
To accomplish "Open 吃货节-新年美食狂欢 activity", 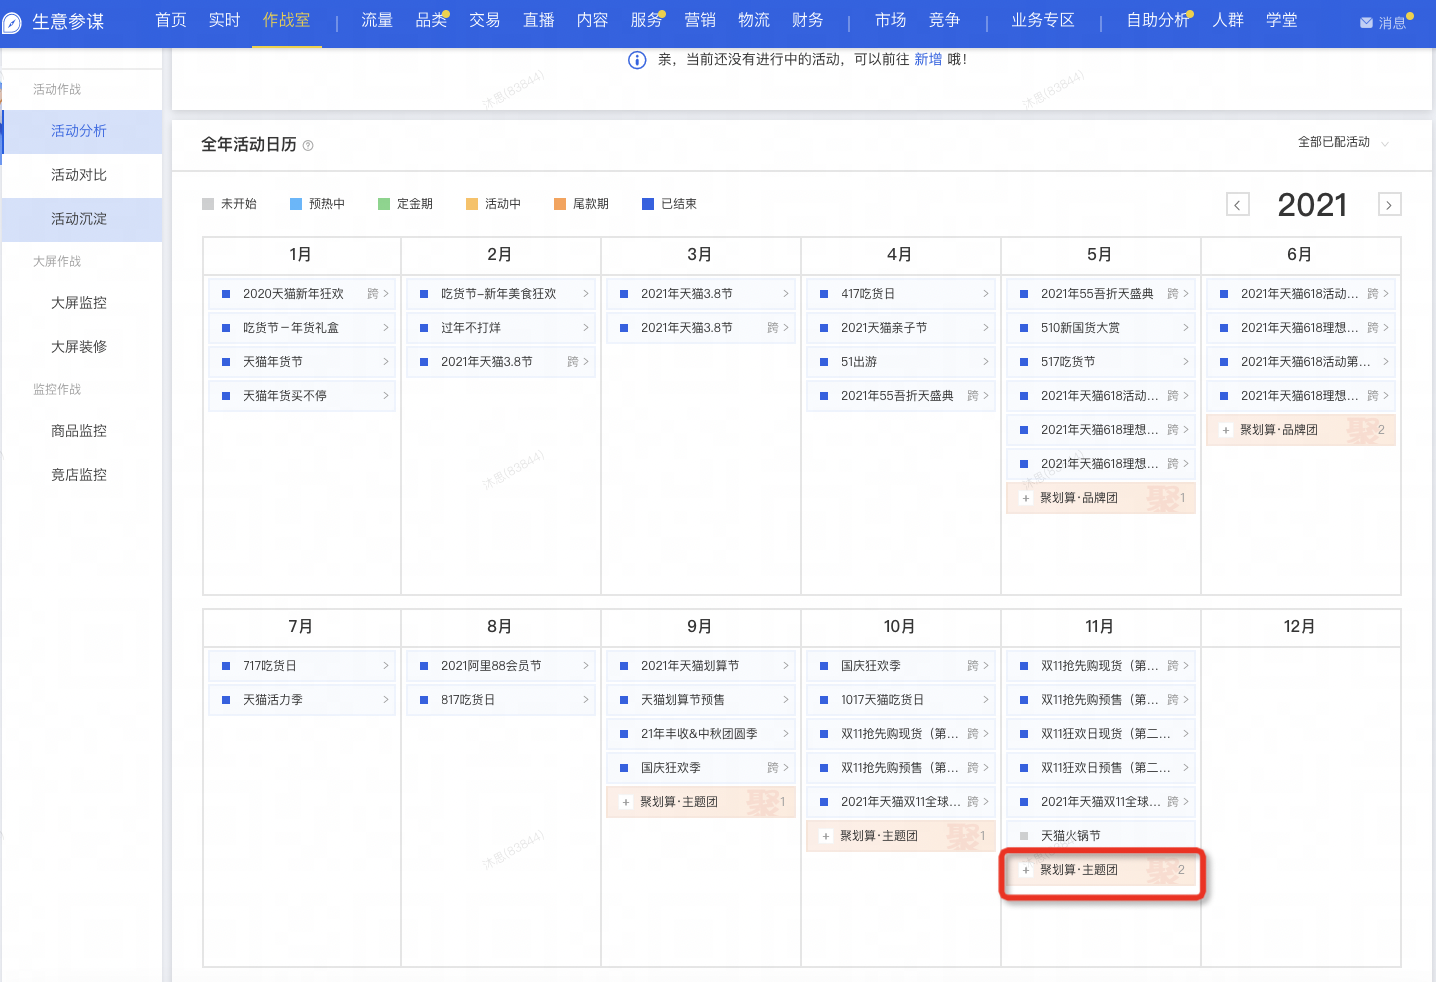I will coord(501,294).
